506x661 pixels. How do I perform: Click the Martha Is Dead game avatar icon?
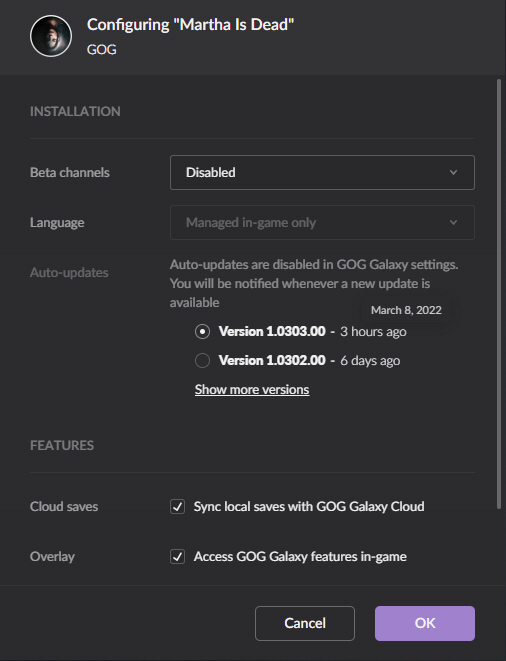(x=51, y=36)
